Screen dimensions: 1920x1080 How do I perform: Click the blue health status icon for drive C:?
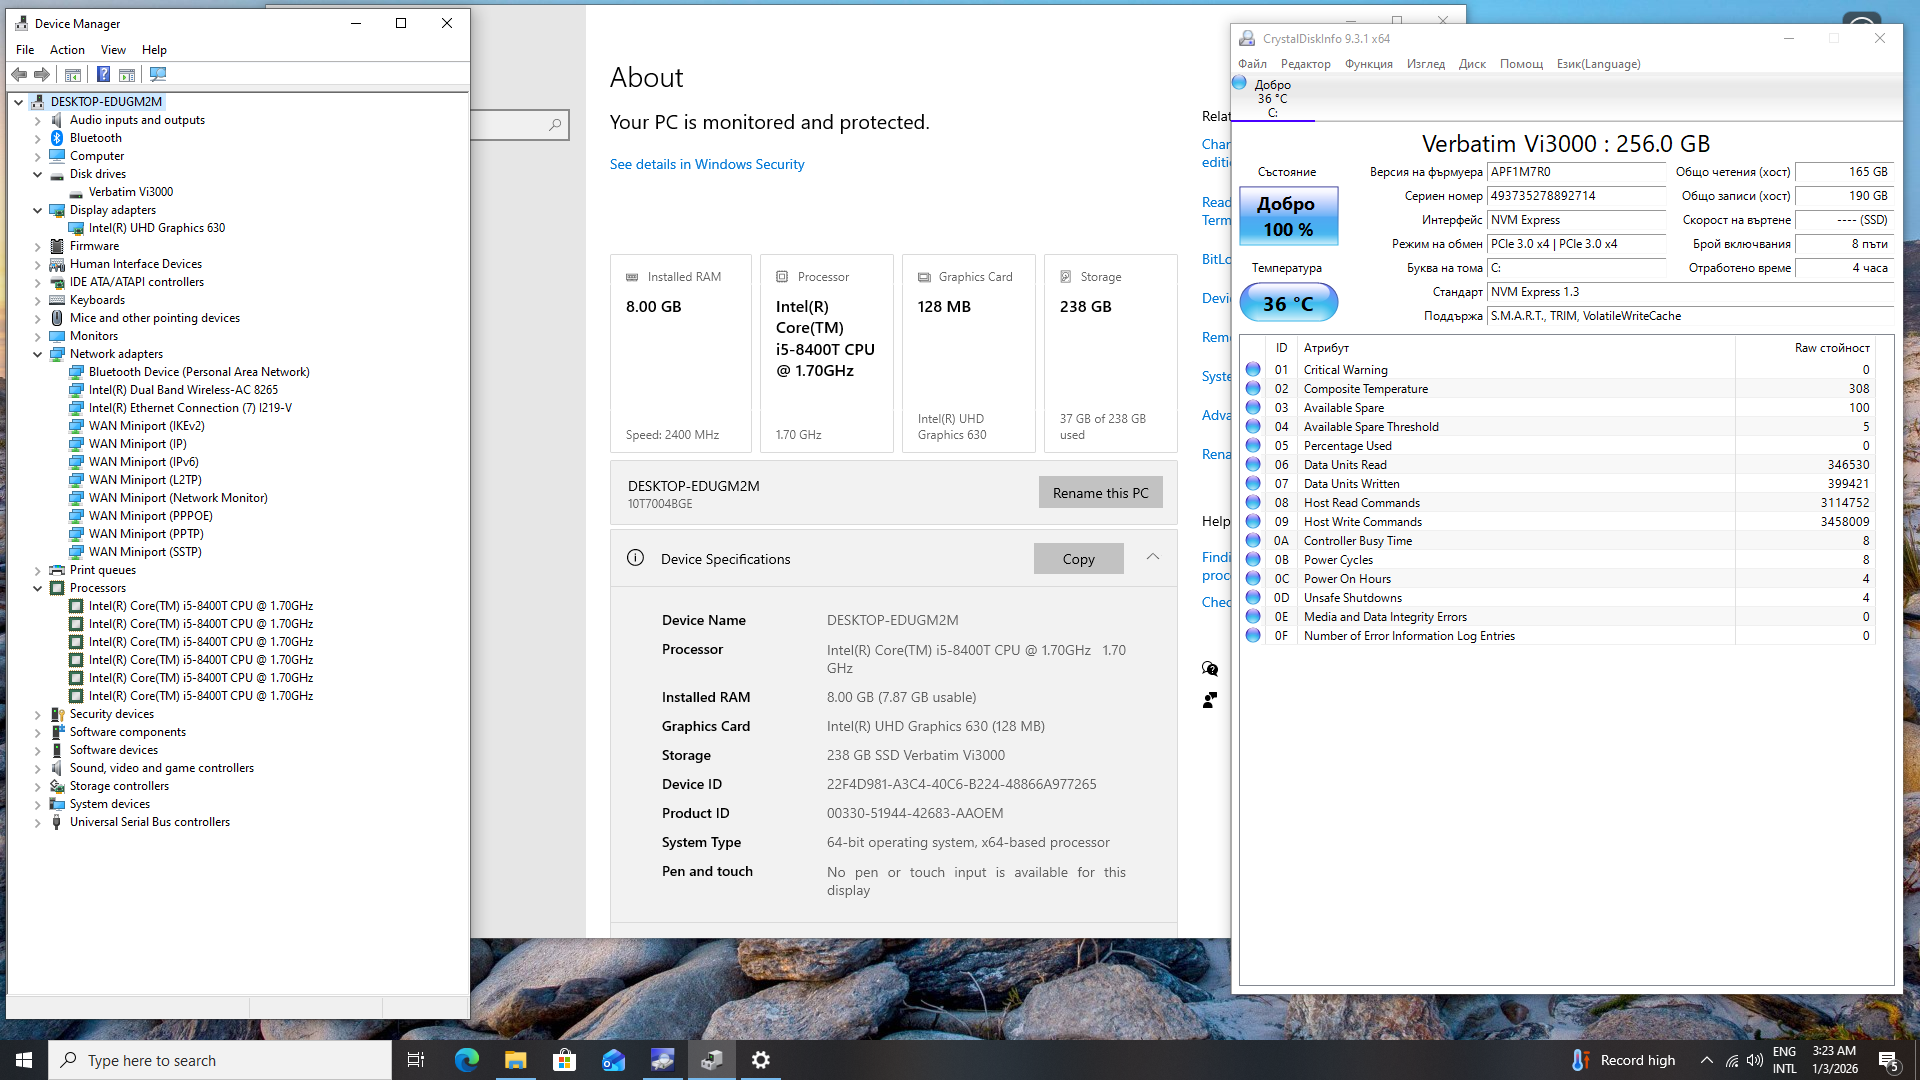point(1240,84)
